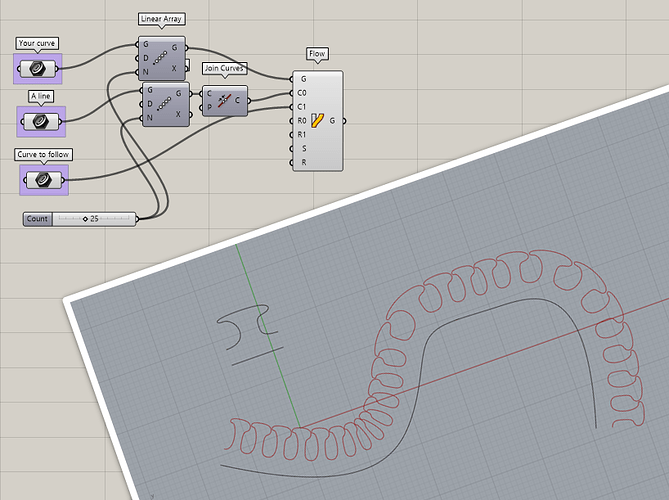Click C0 input of the Flow component
Image resolution: width=669 pixels, height=500 pixels.
tap(302, 93)
